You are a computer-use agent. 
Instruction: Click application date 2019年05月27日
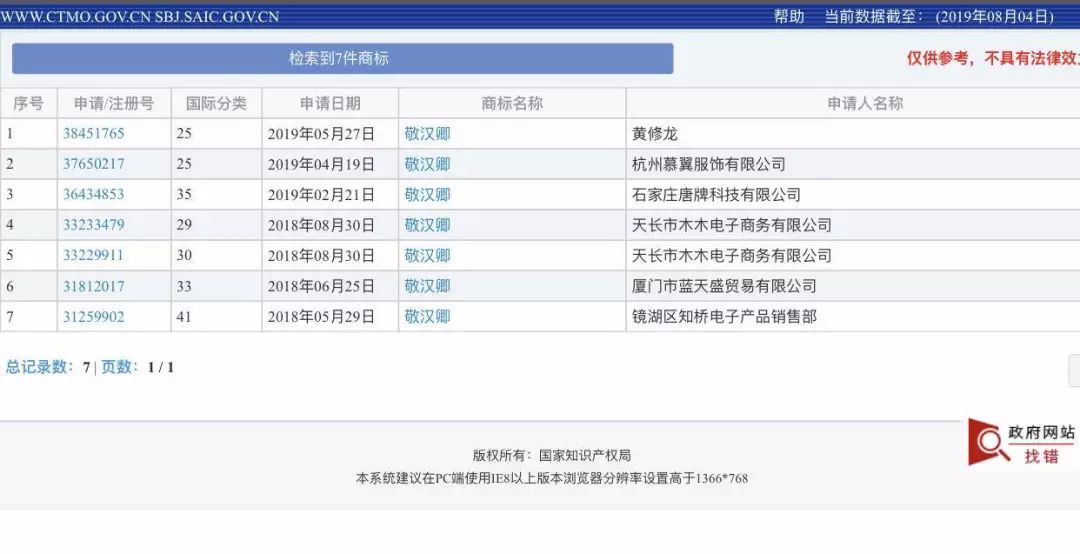(x=321, y=134)
